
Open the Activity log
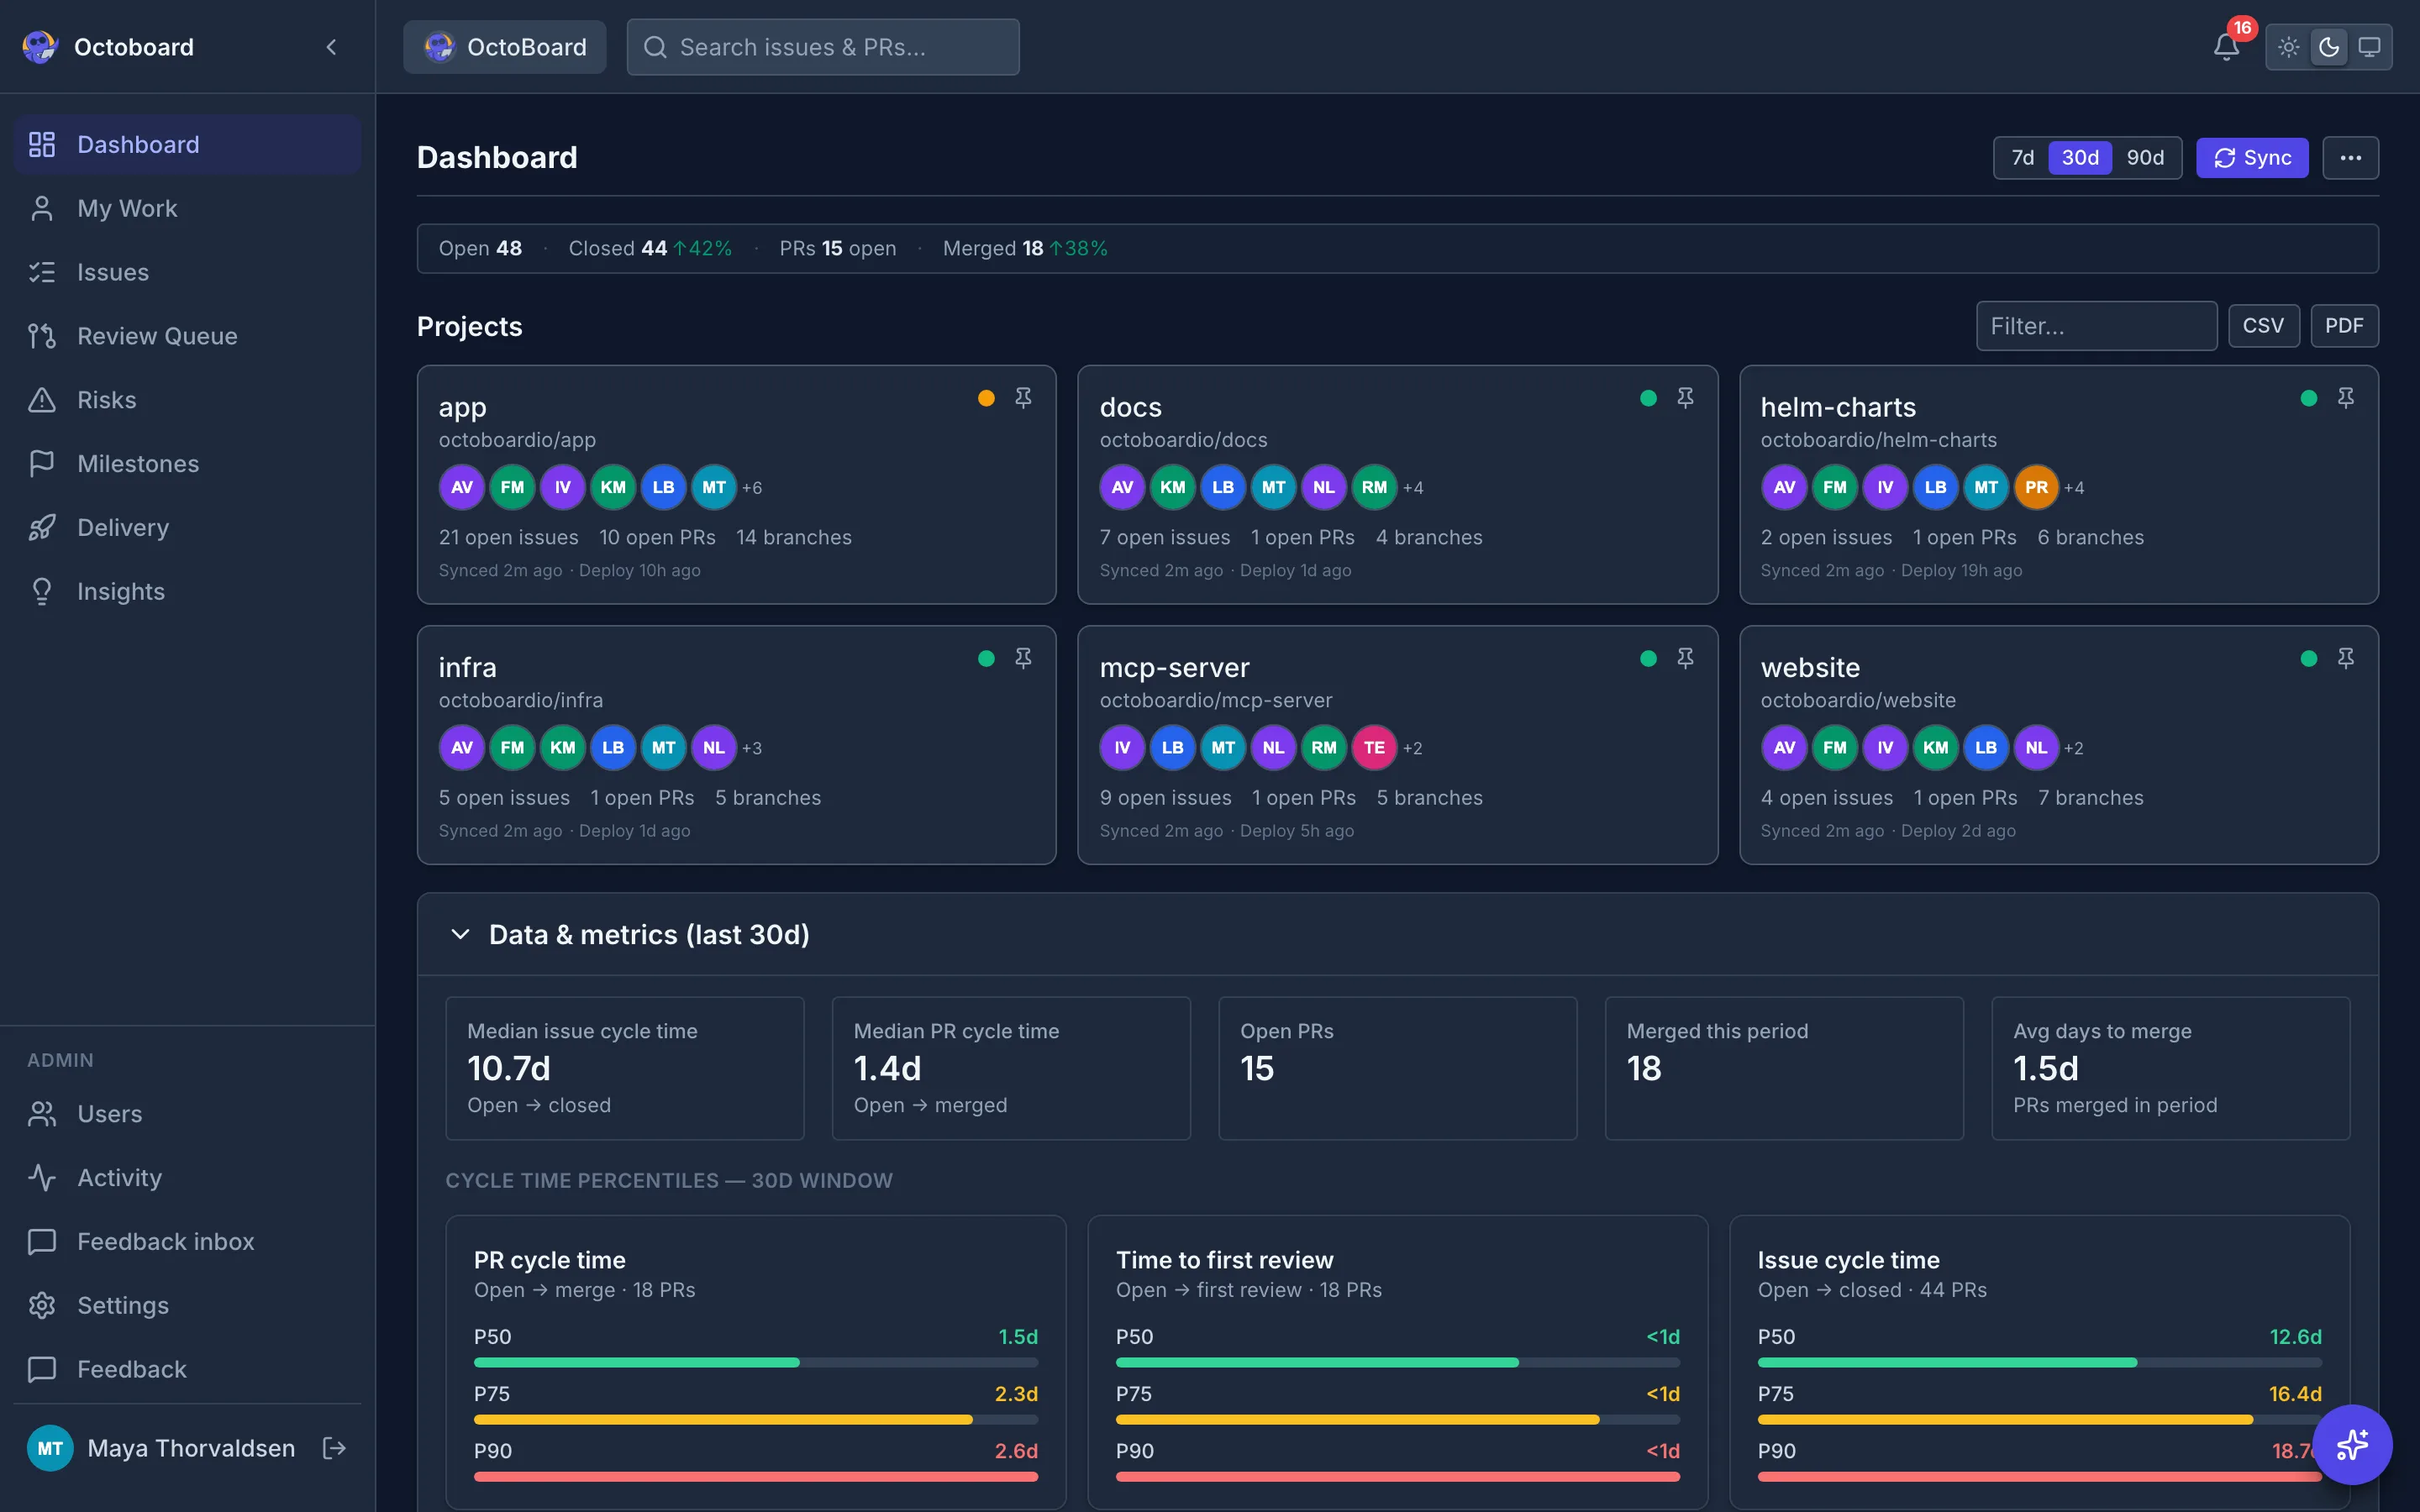(x=187, y=1178)
